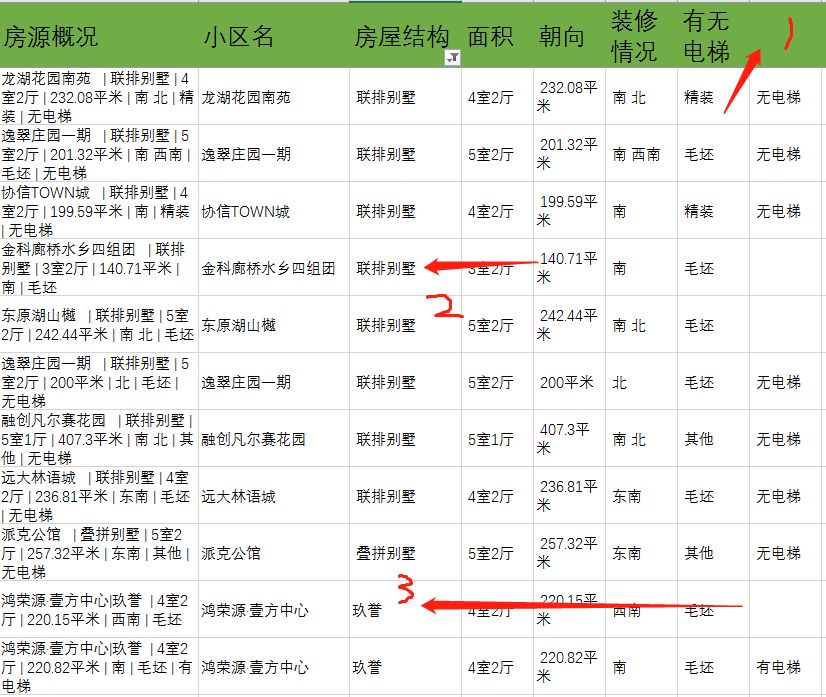This screenshot has height=697, width=826.
Task: Select the standalone 242.44平米 cell
Action: point(569,325)
